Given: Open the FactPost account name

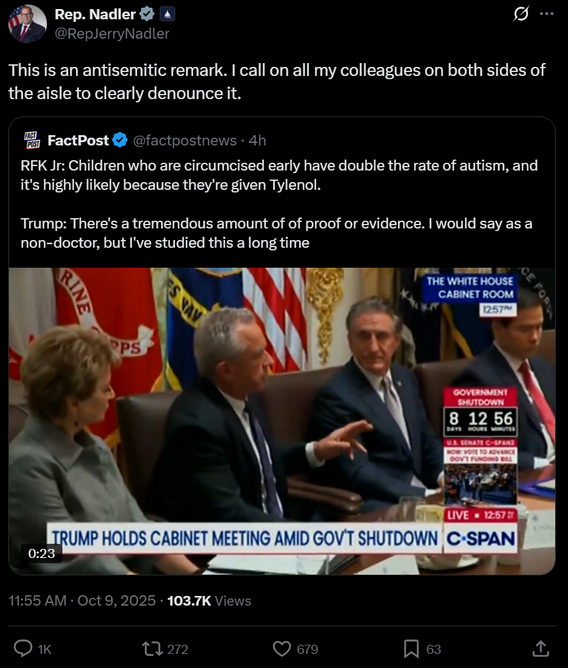Looking at the screenshot, I should [x=78, y=140].
